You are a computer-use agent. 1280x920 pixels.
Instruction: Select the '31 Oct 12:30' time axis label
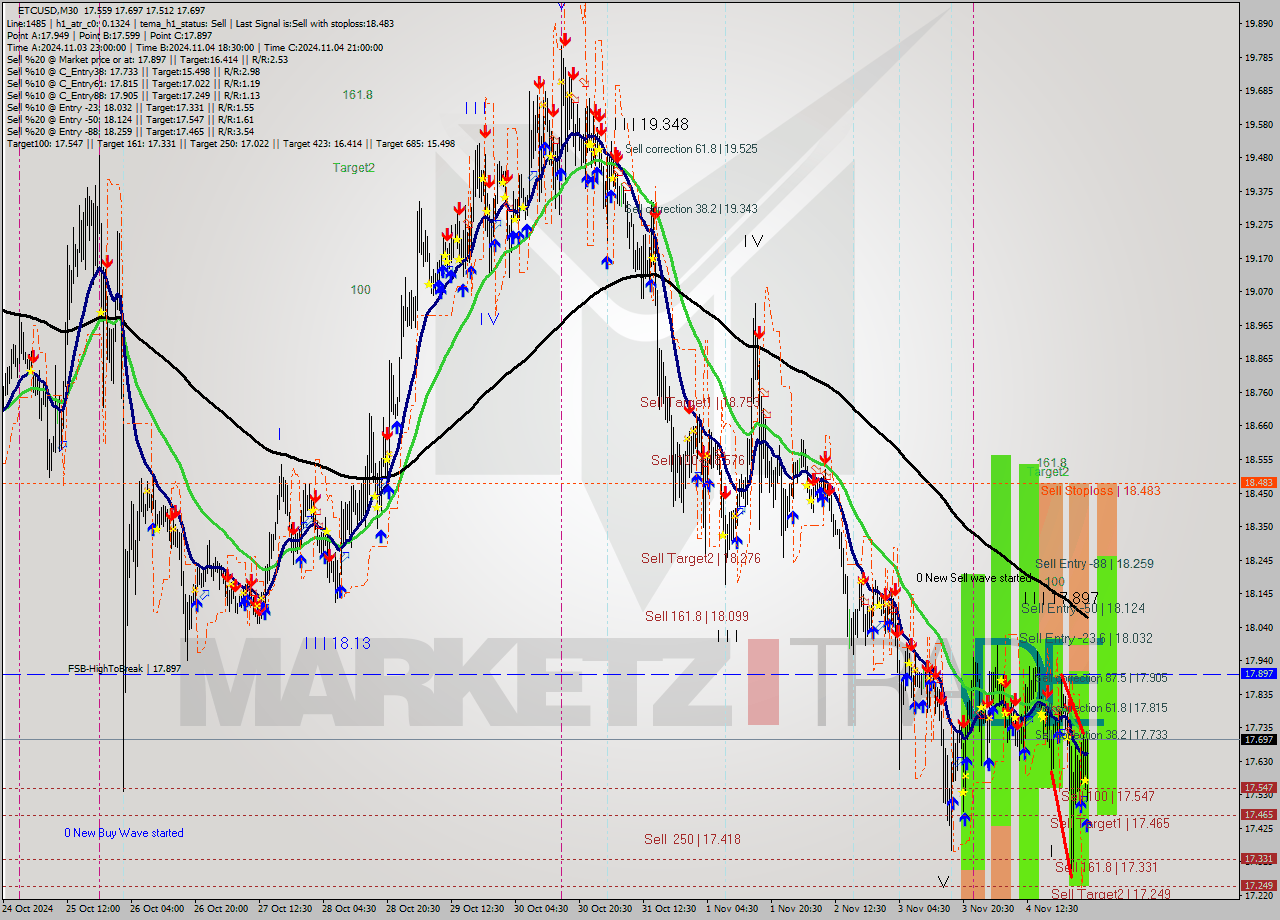[x=671, y=909]
